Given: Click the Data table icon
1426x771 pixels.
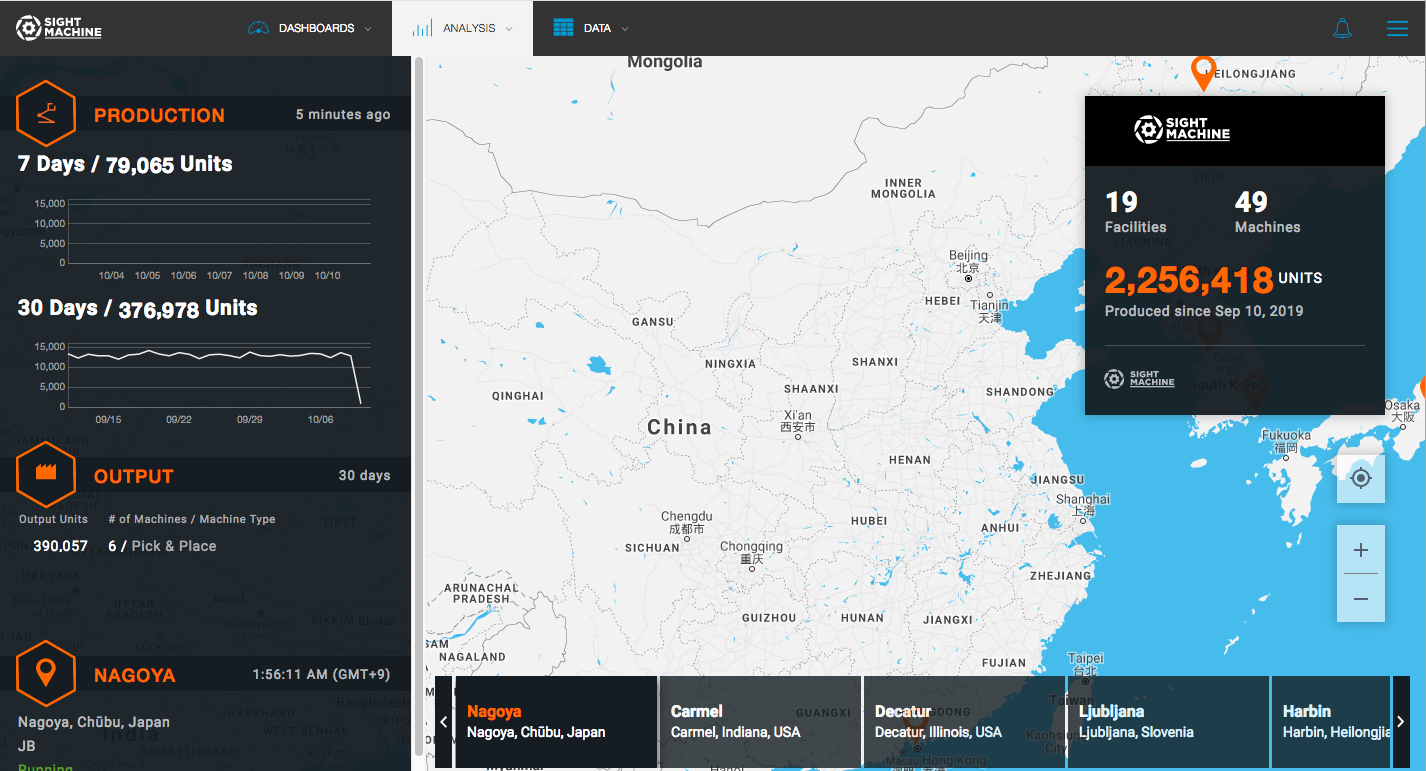Looking at the screenshot, I should point(563,28).
